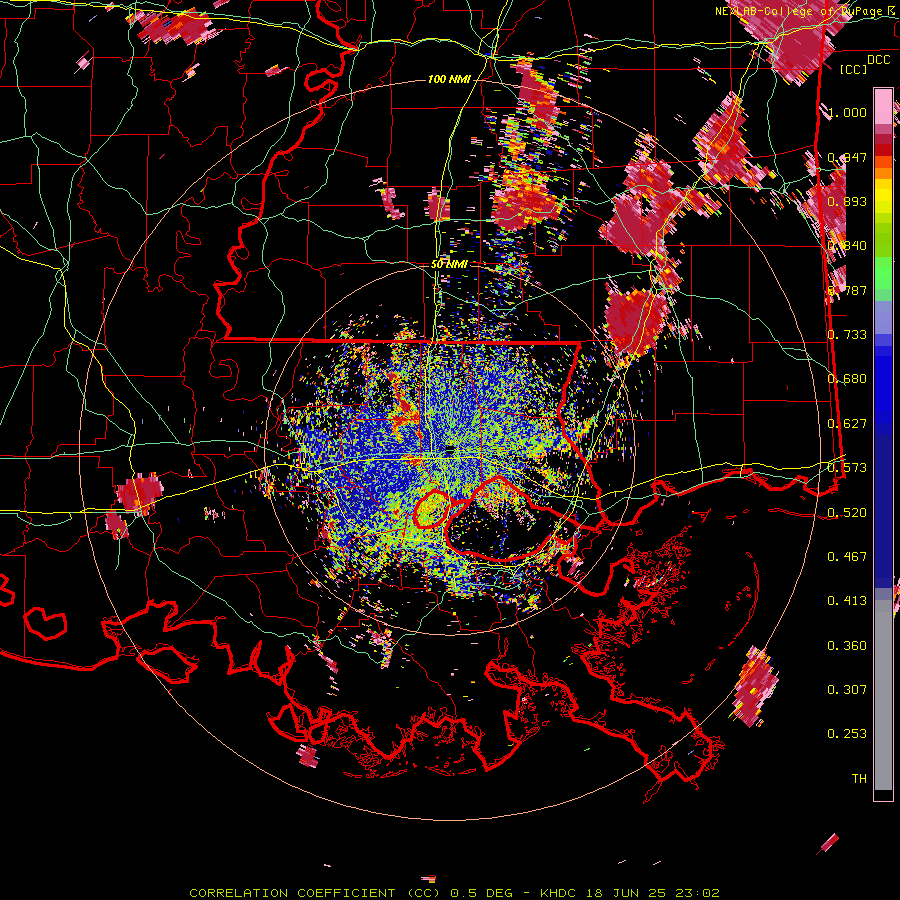900x900 pixels.
Task: Click the 0.467 scale value
Action: click(847, 557)
